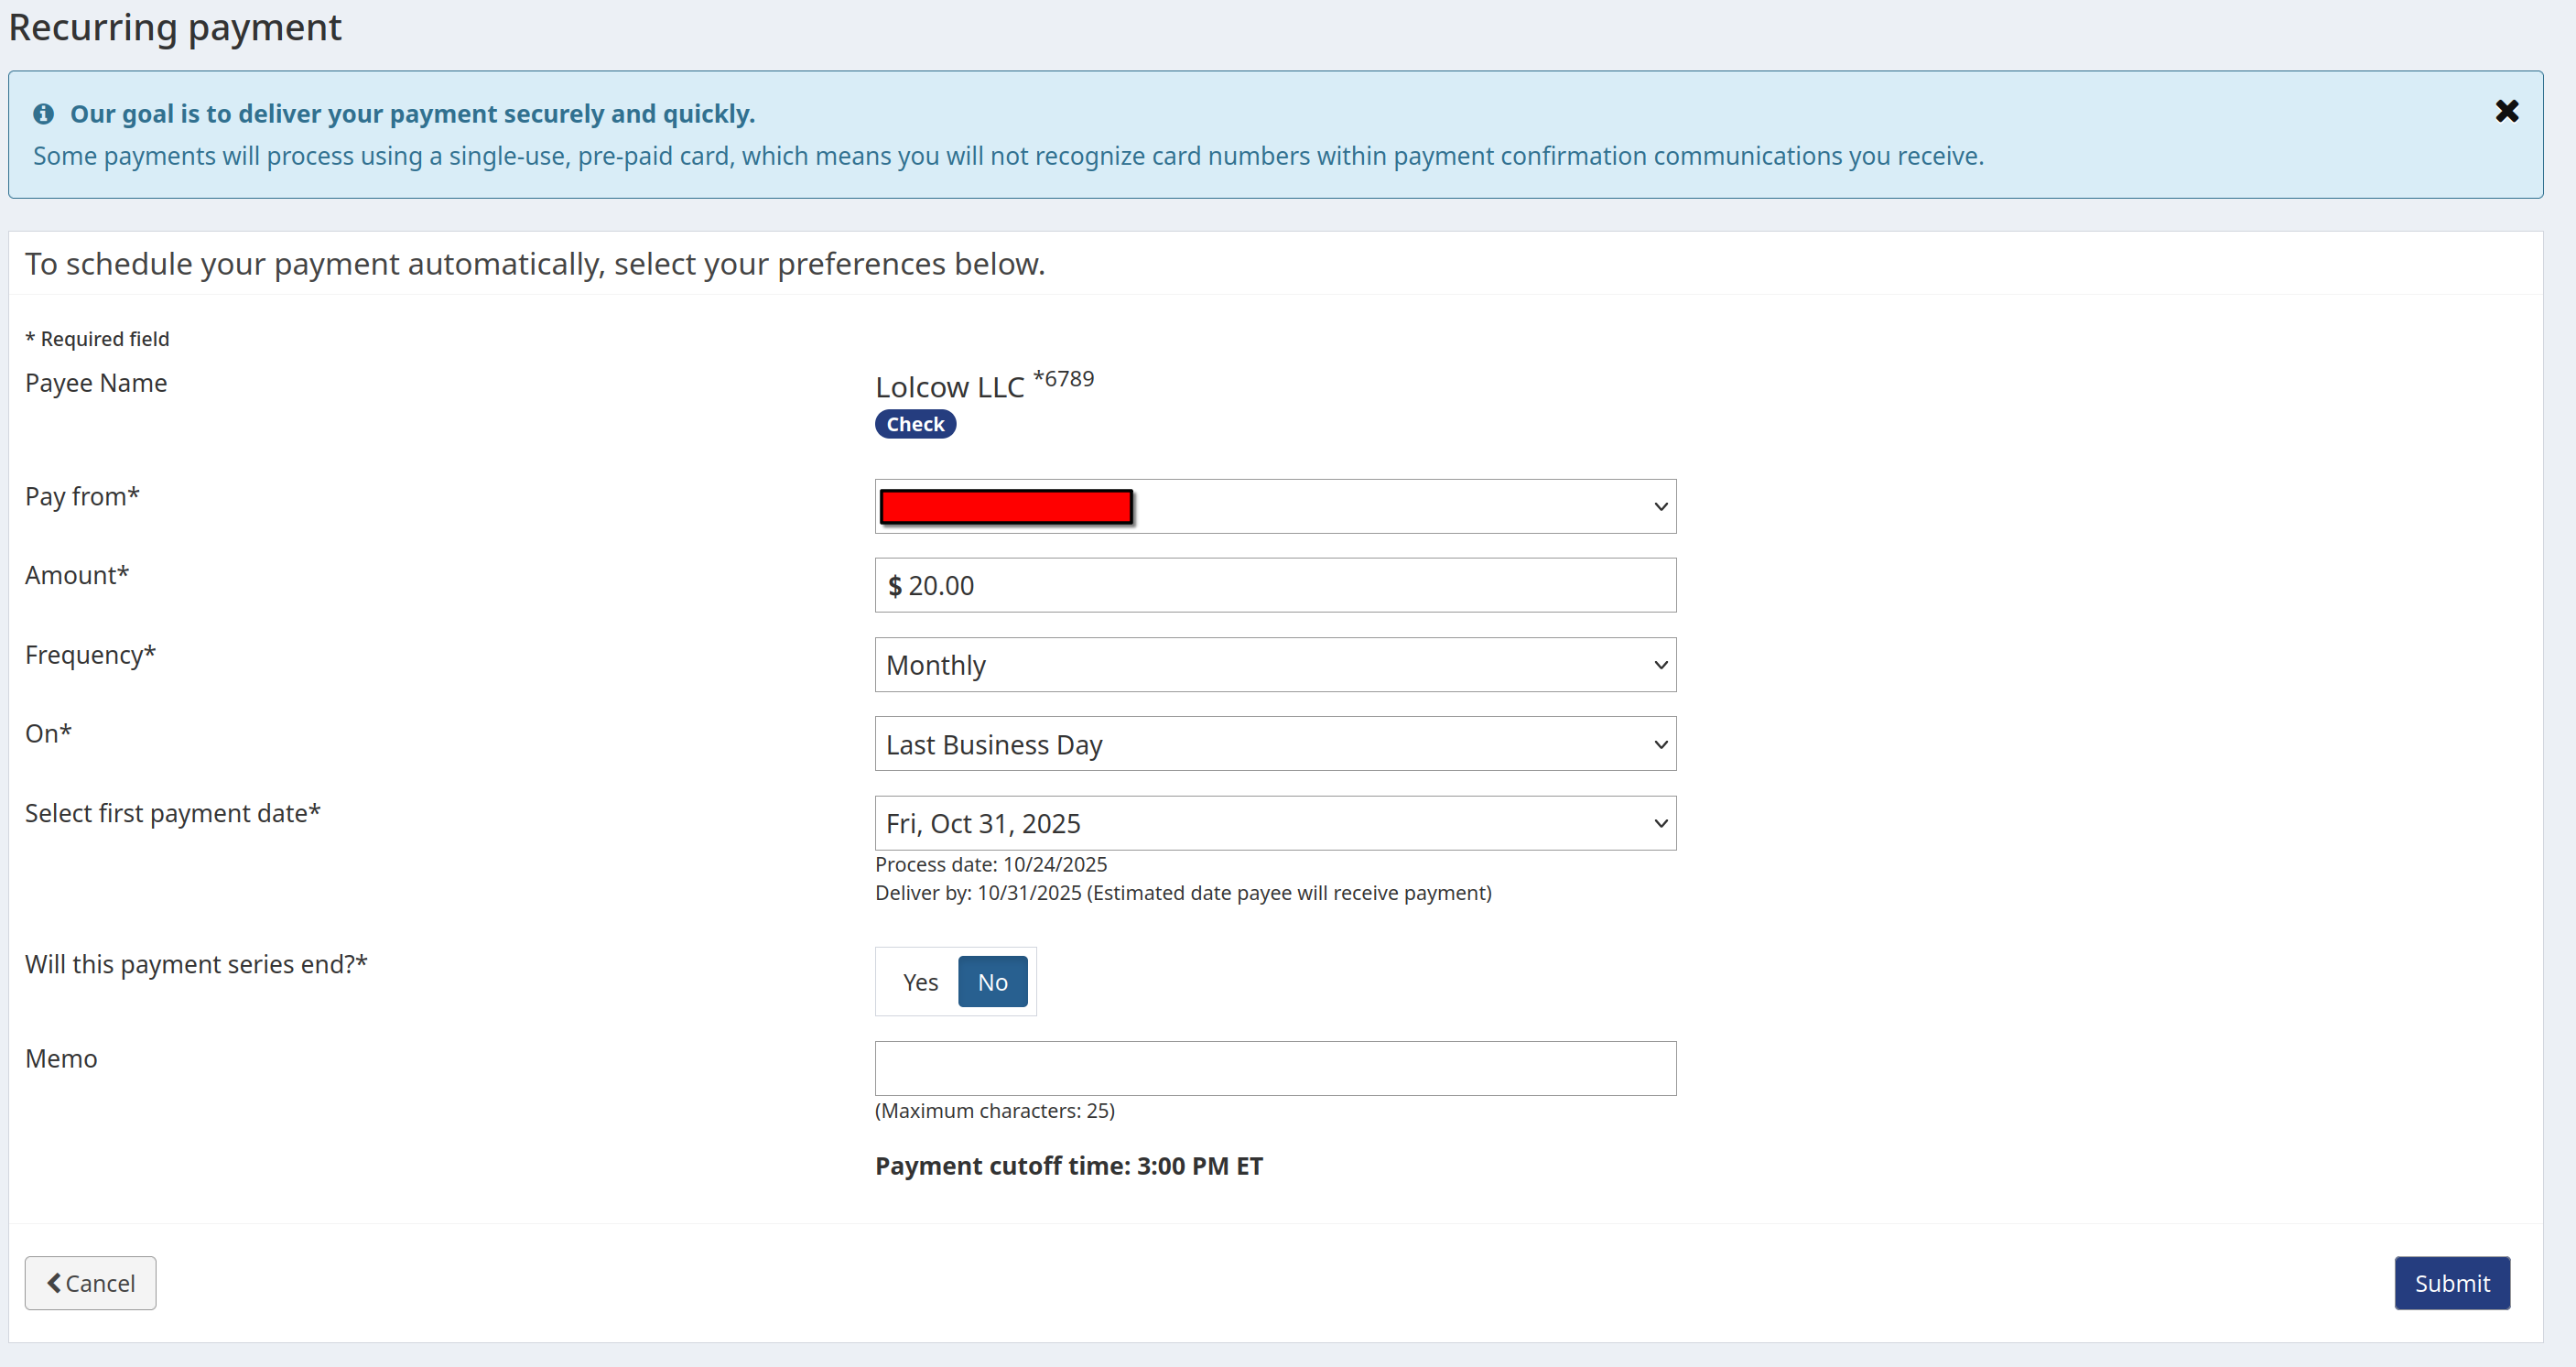
Task: Open the Frequency dropdown showing Monthly
Action: (1274, 665)
